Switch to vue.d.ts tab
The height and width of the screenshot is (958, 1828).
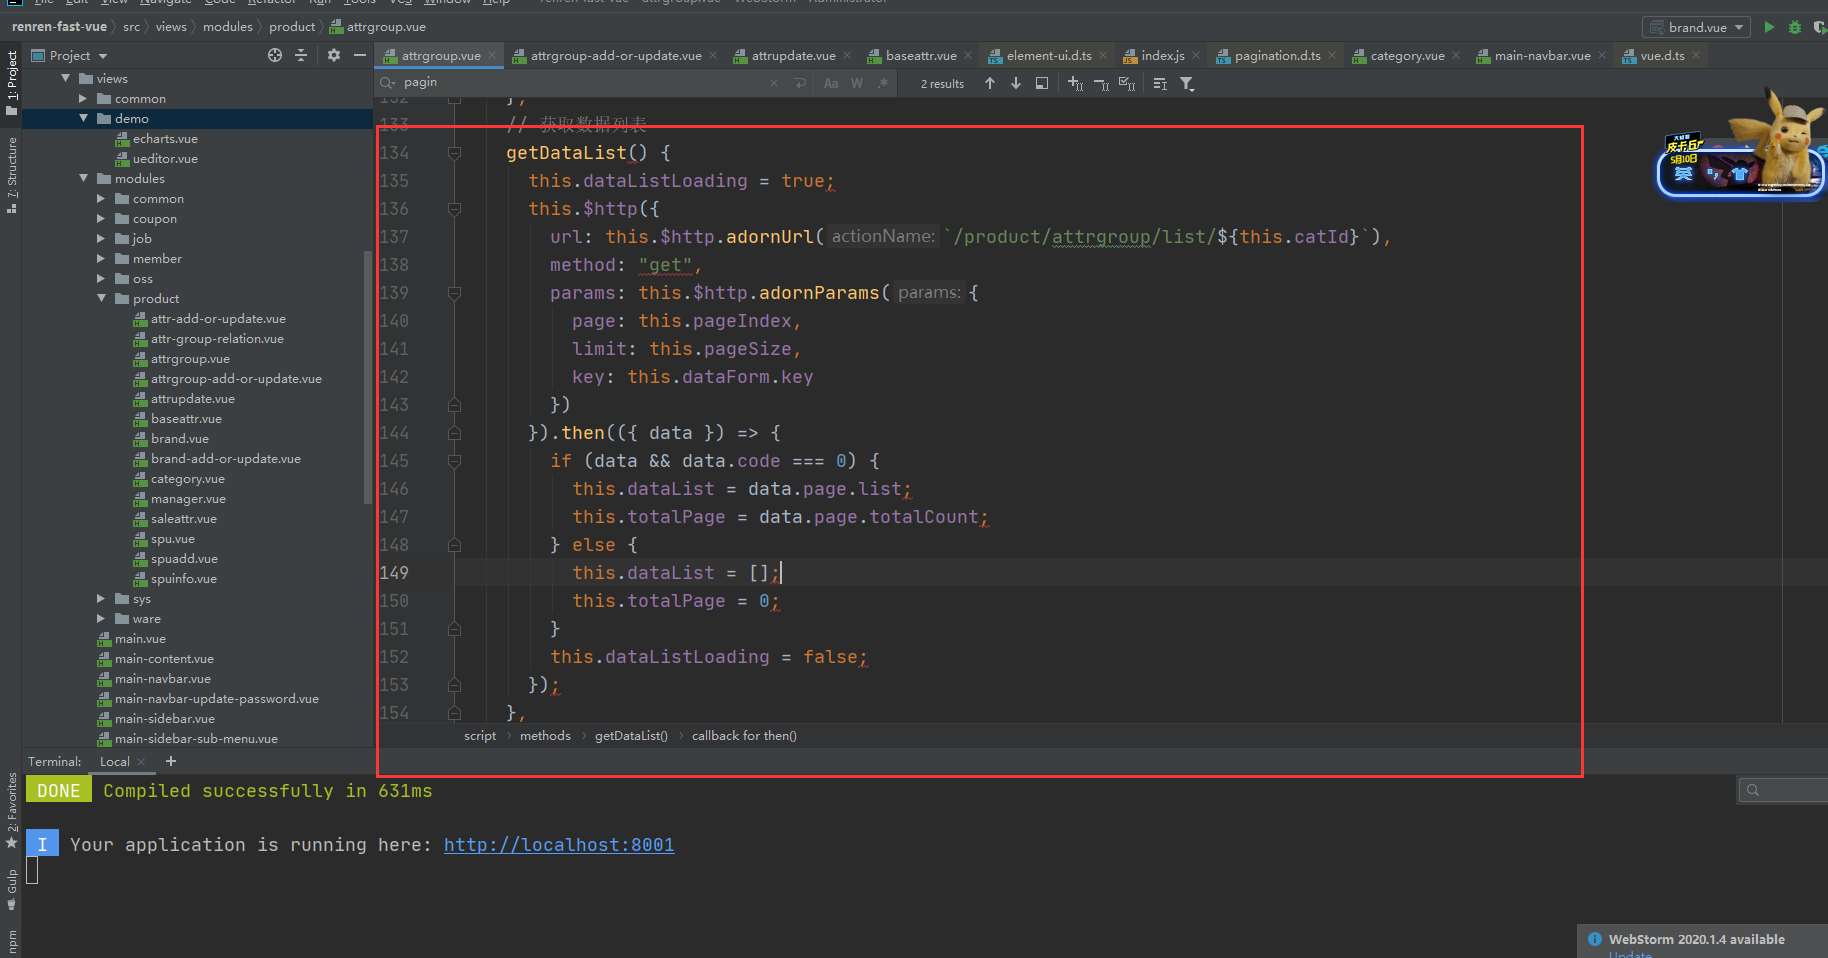tap(1662, 56)
